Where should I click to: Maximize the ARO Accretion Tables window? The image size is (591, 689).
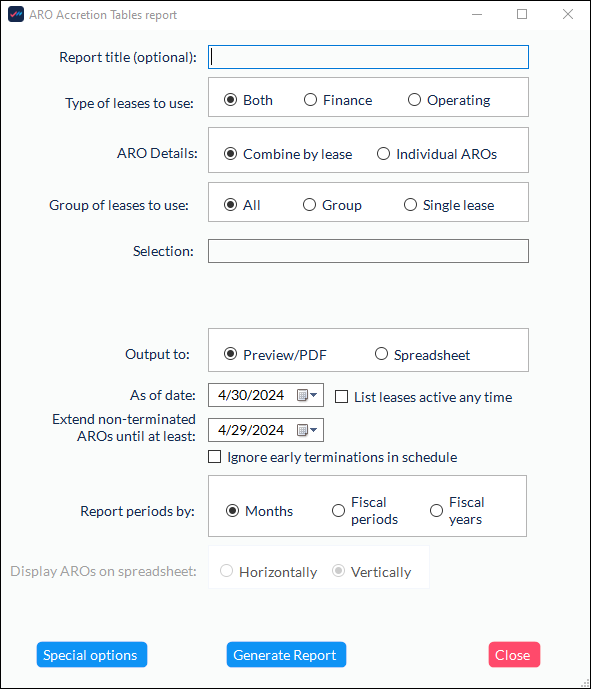(522, 14)
